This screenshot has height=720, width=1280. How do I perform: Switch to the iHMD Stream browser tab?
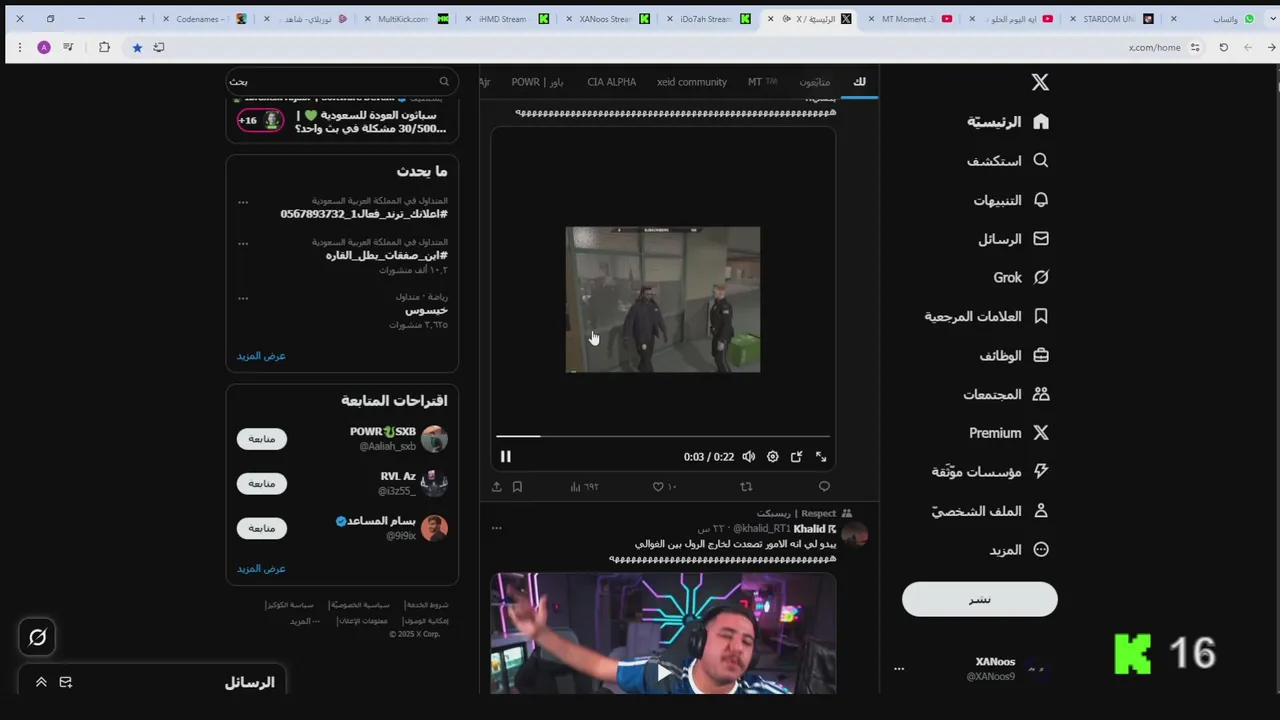(x=510, y=19)
